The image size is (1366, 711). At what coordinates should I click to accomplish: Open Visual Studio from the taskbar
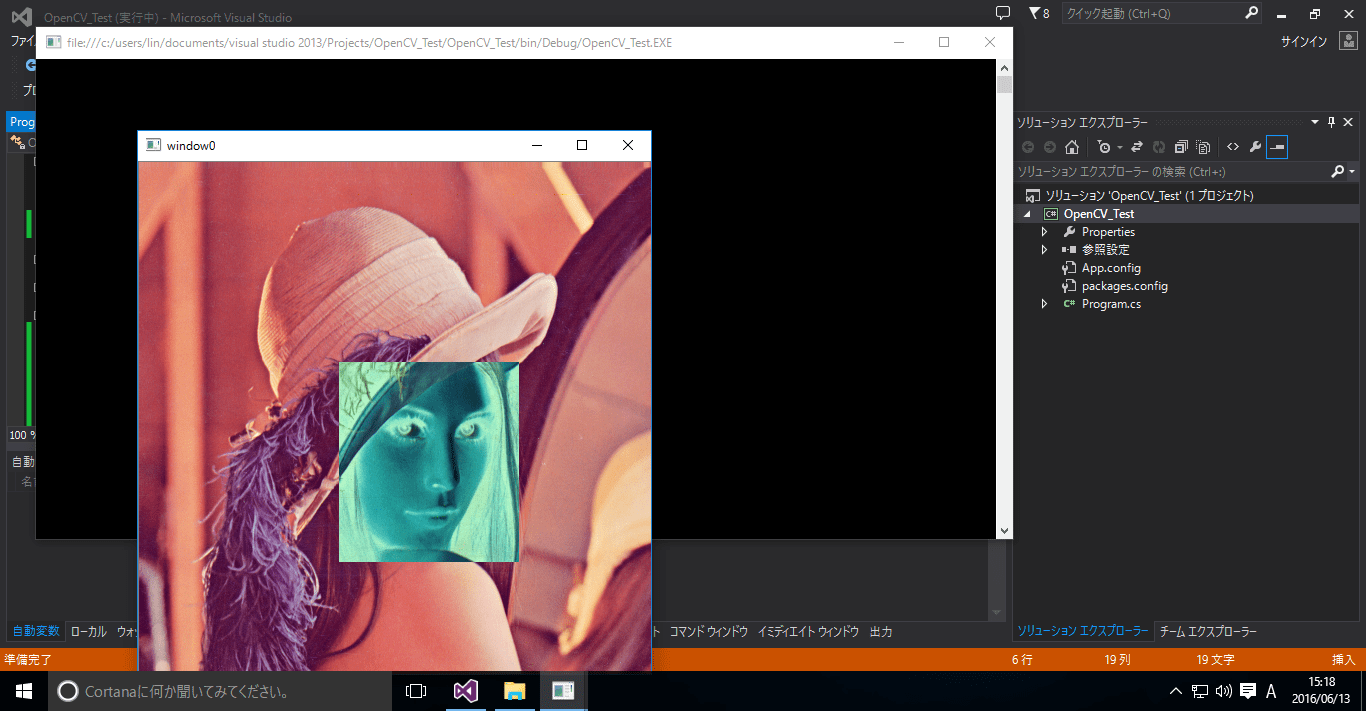466,690
